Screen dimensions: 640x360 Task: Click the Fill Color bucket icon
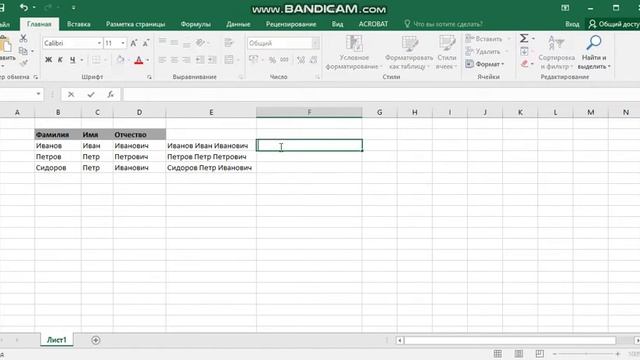pos(120,60)
